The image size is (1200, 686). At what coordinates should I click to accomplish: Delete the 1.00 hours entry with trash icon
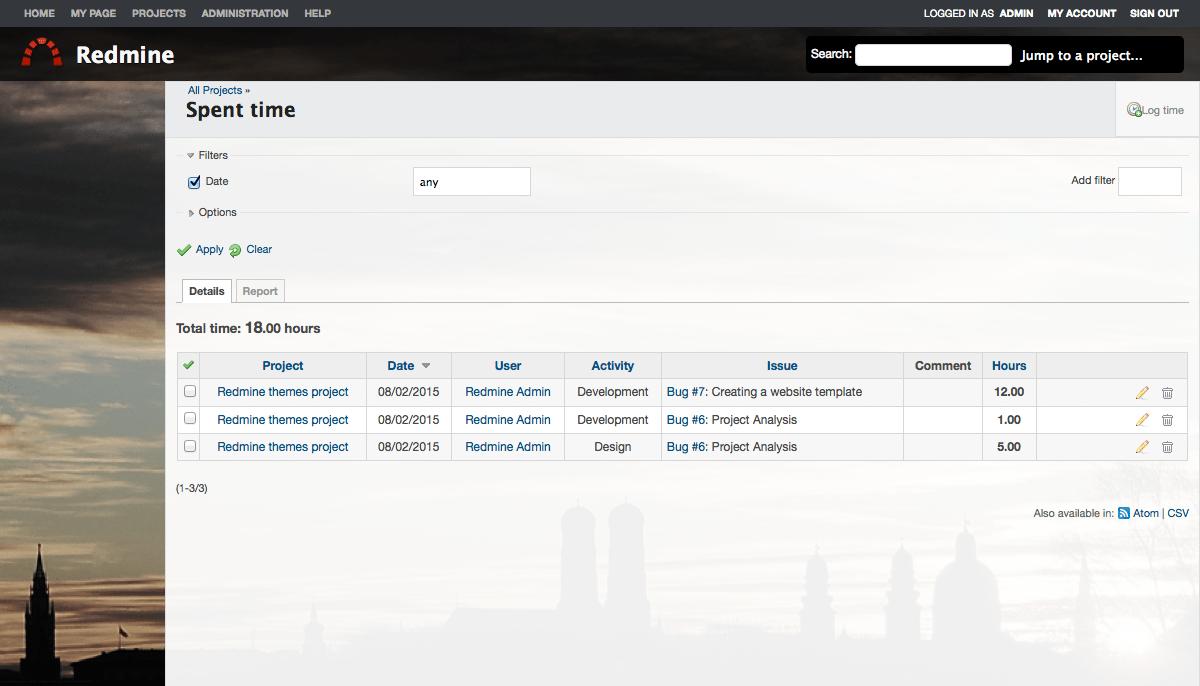tap(1167, 420)
